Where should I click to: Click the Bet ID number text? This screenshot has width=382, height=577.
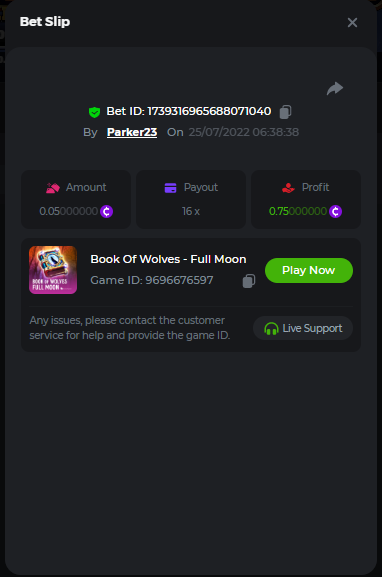coord(209,111)
